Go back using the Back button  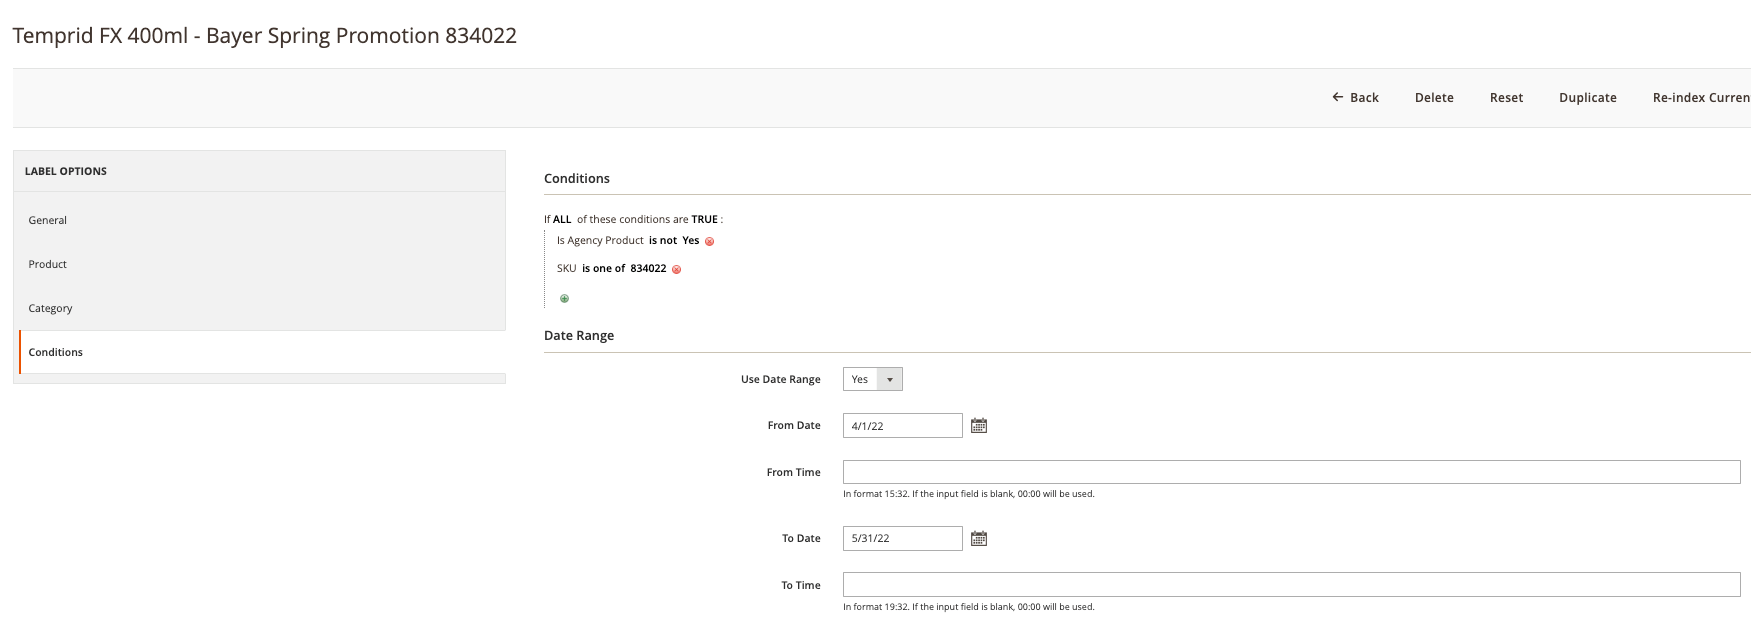(1355, 98)
